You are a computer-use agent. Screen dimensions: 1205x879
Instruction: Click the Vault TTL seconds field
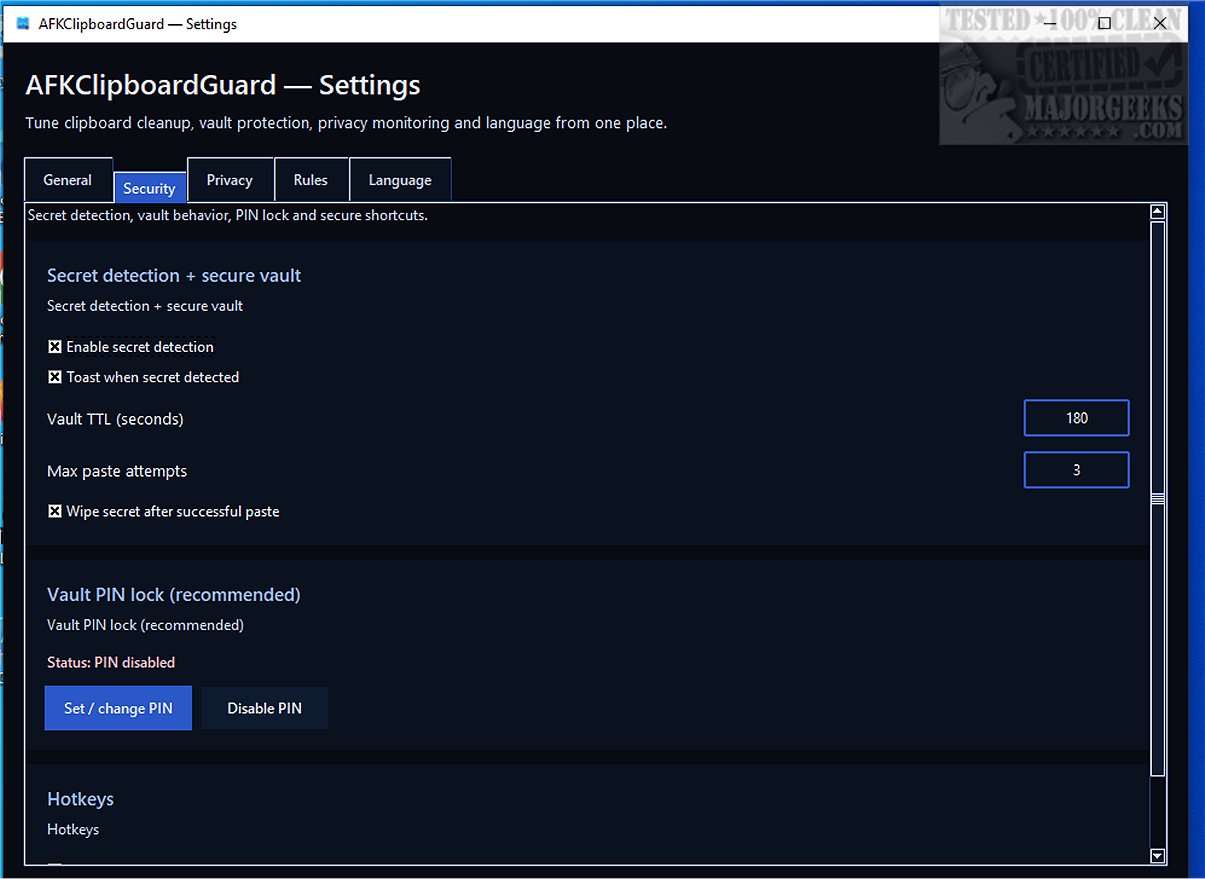1077,418
